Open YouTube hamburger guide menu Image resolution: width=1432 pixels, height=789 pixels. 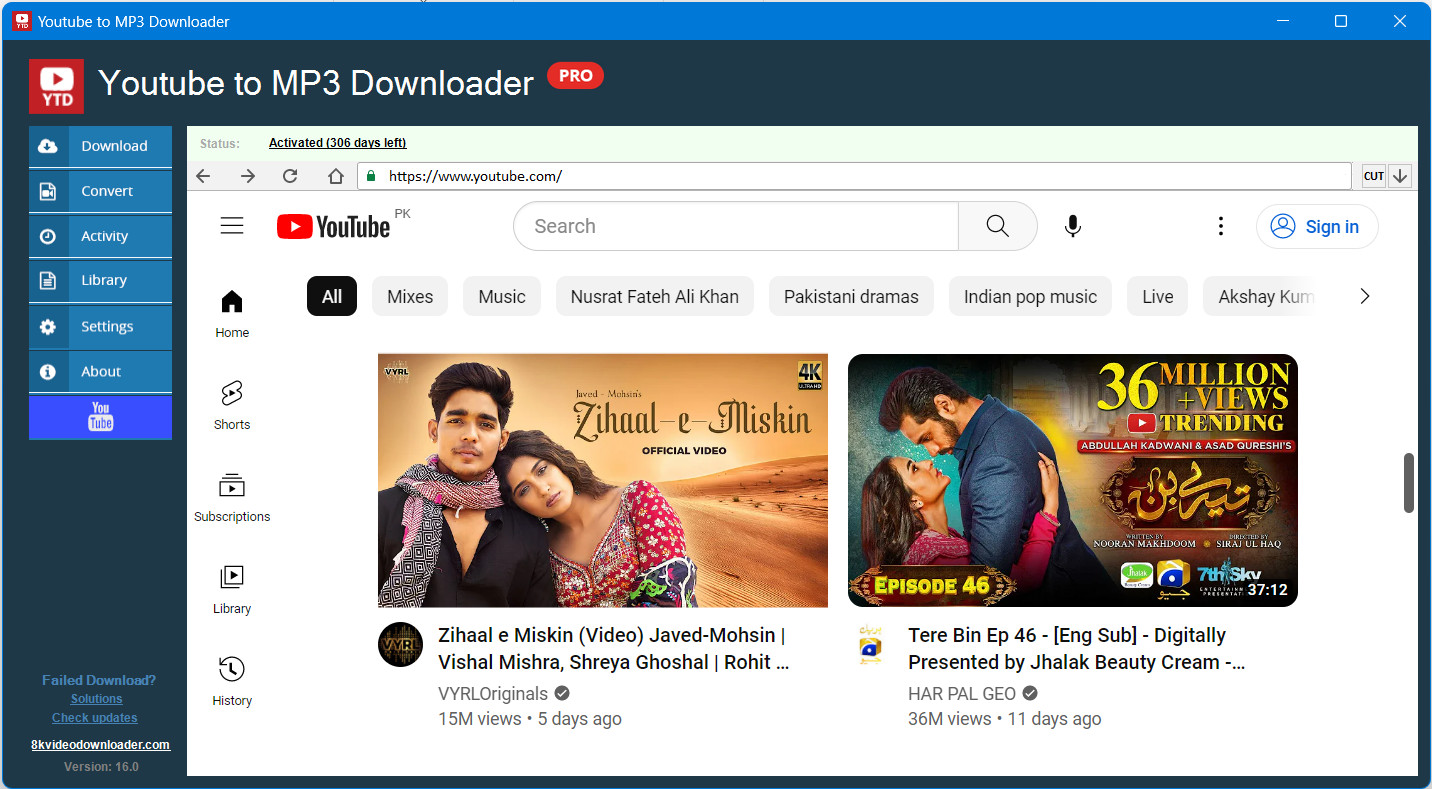point(232,226)
